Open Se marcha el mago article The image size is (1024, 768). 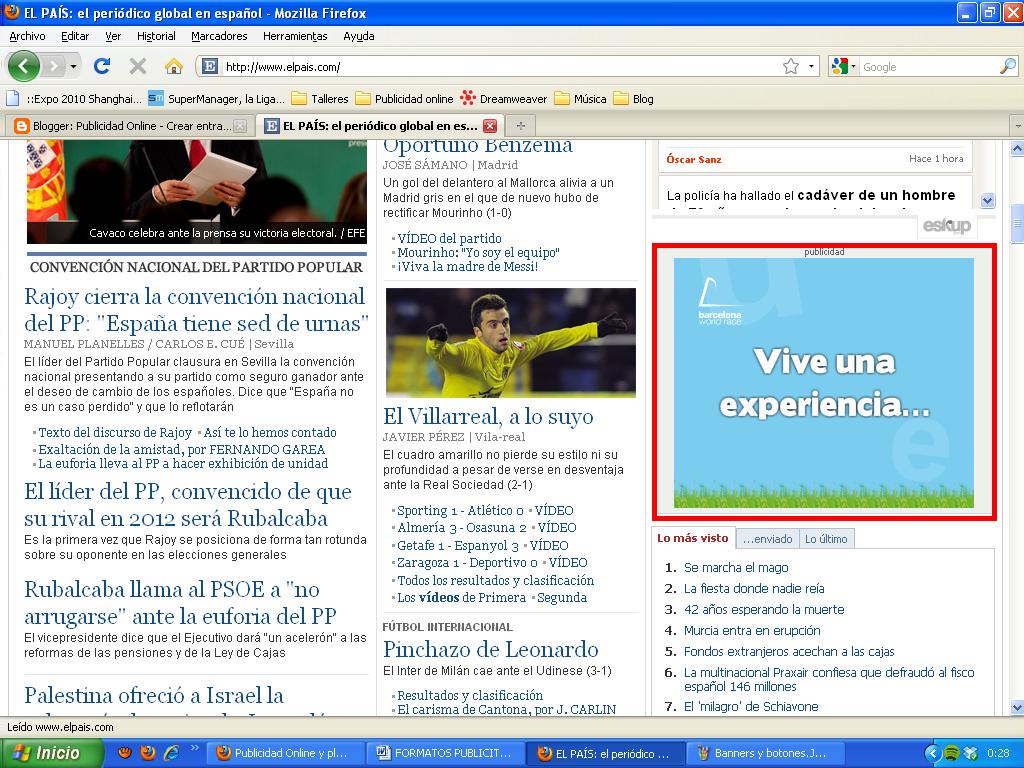736,568
